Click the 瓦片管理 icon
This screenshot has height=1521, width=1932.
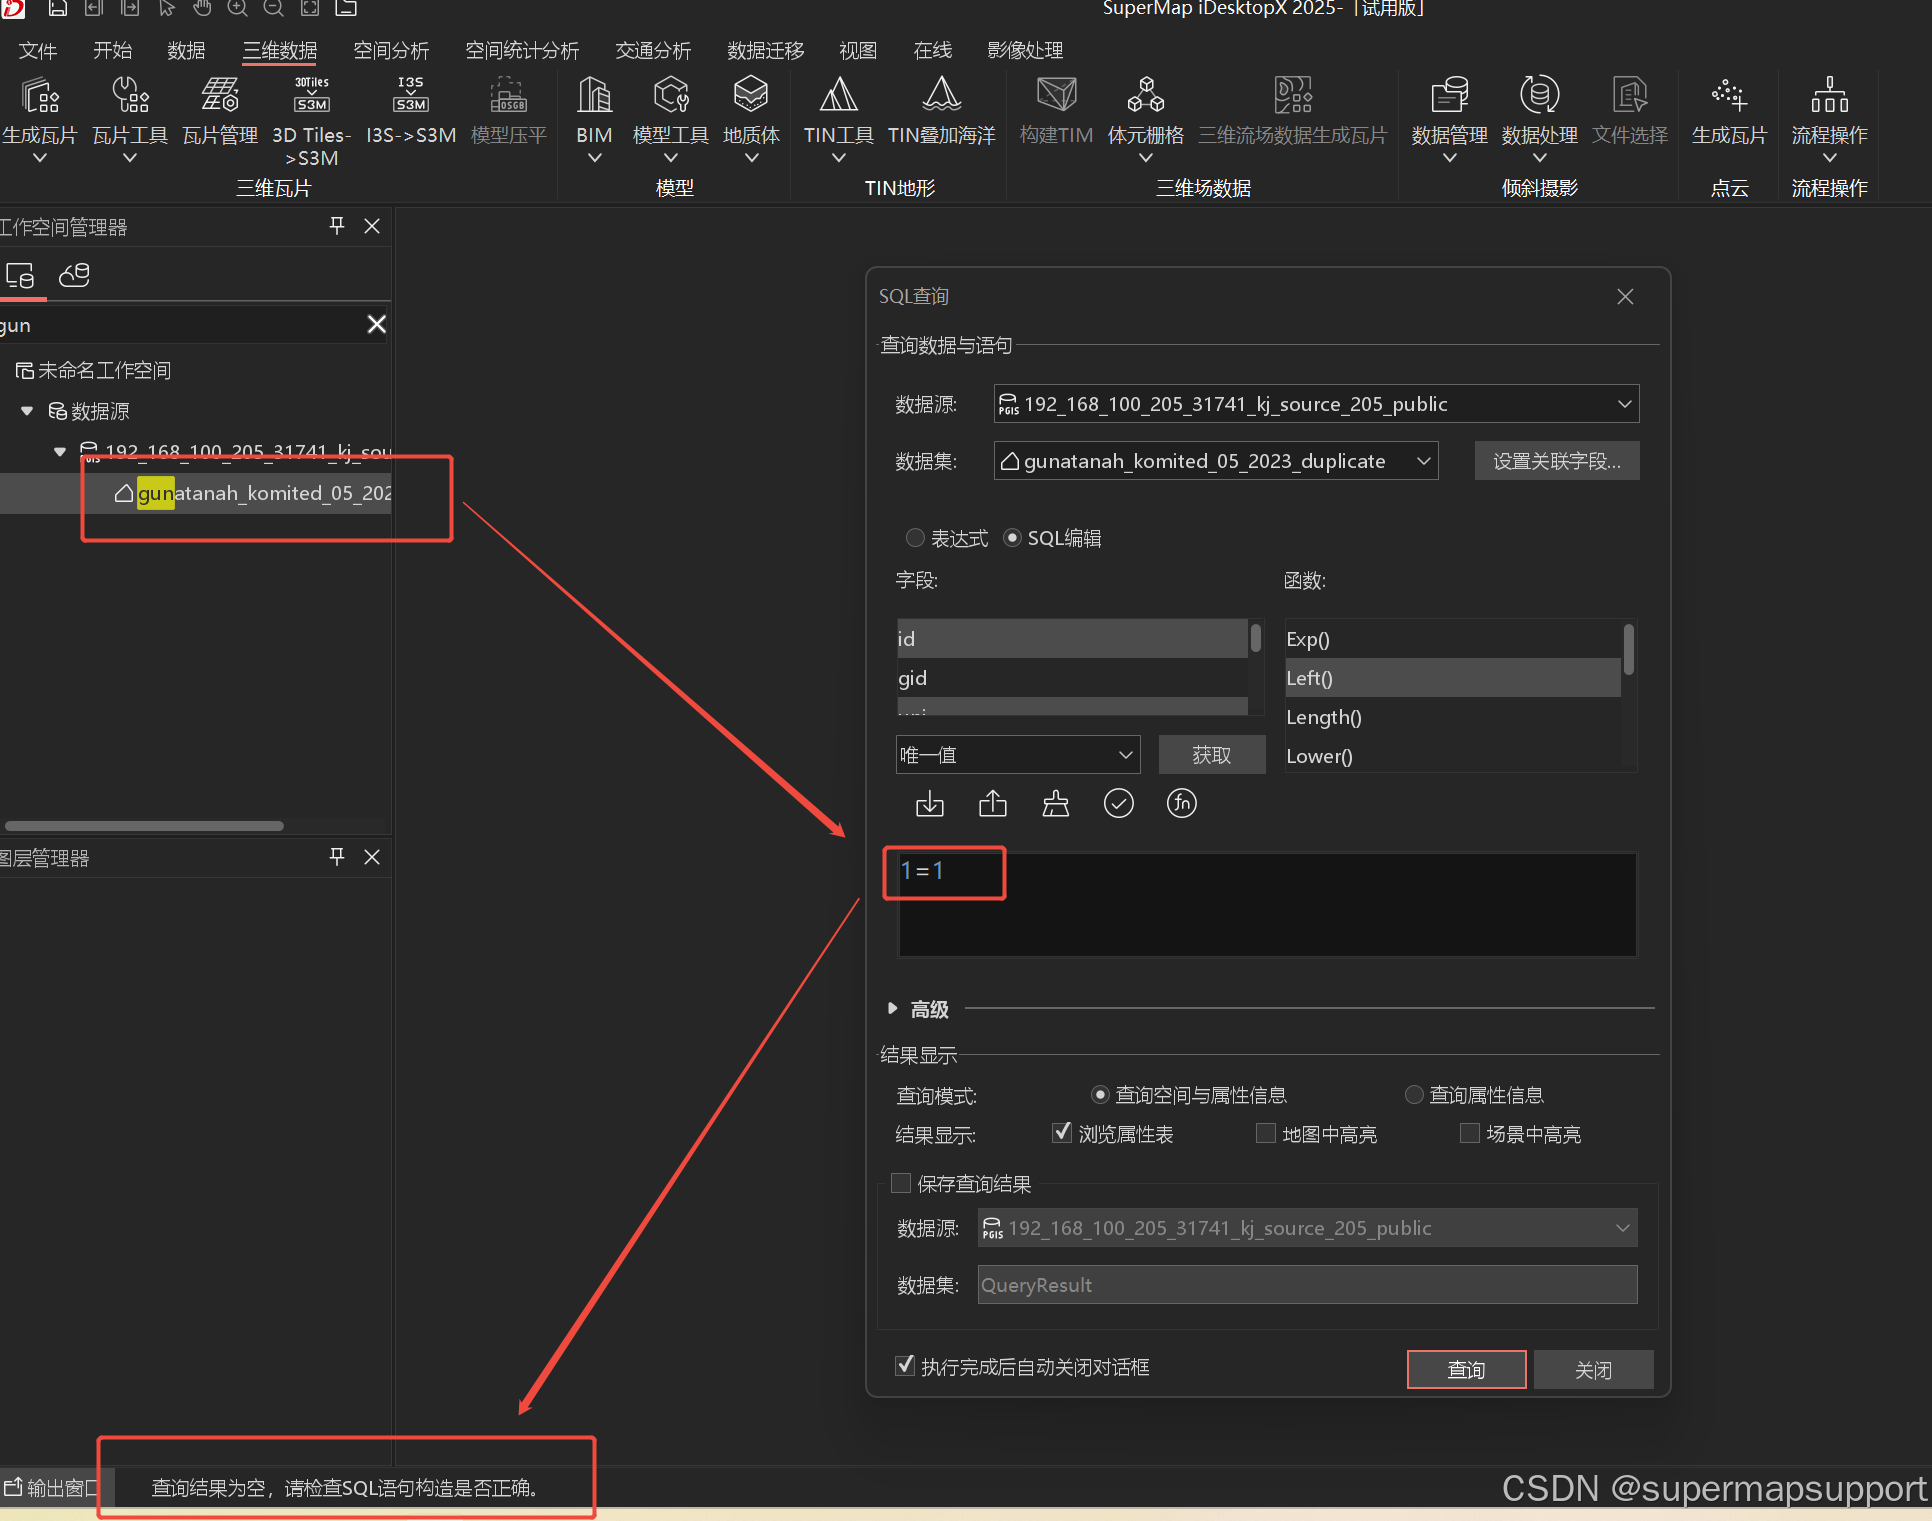tap(220, 96)
